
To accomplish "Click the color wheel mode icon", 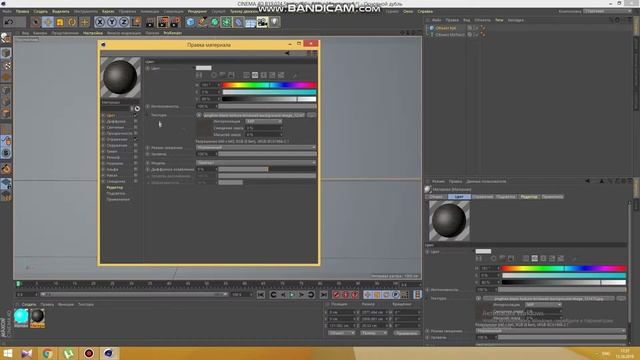I will pos(213,75).
